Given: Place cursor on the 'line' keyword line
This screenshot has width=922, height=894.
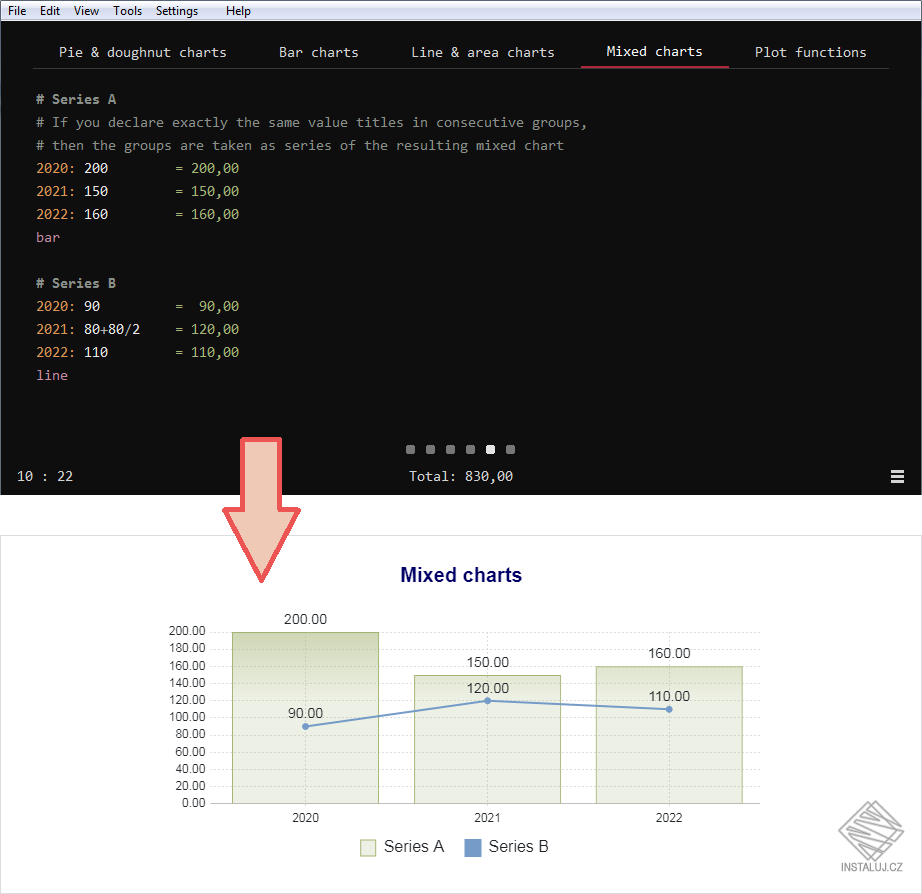Looking at the screenshot, I should pos(52,375).
